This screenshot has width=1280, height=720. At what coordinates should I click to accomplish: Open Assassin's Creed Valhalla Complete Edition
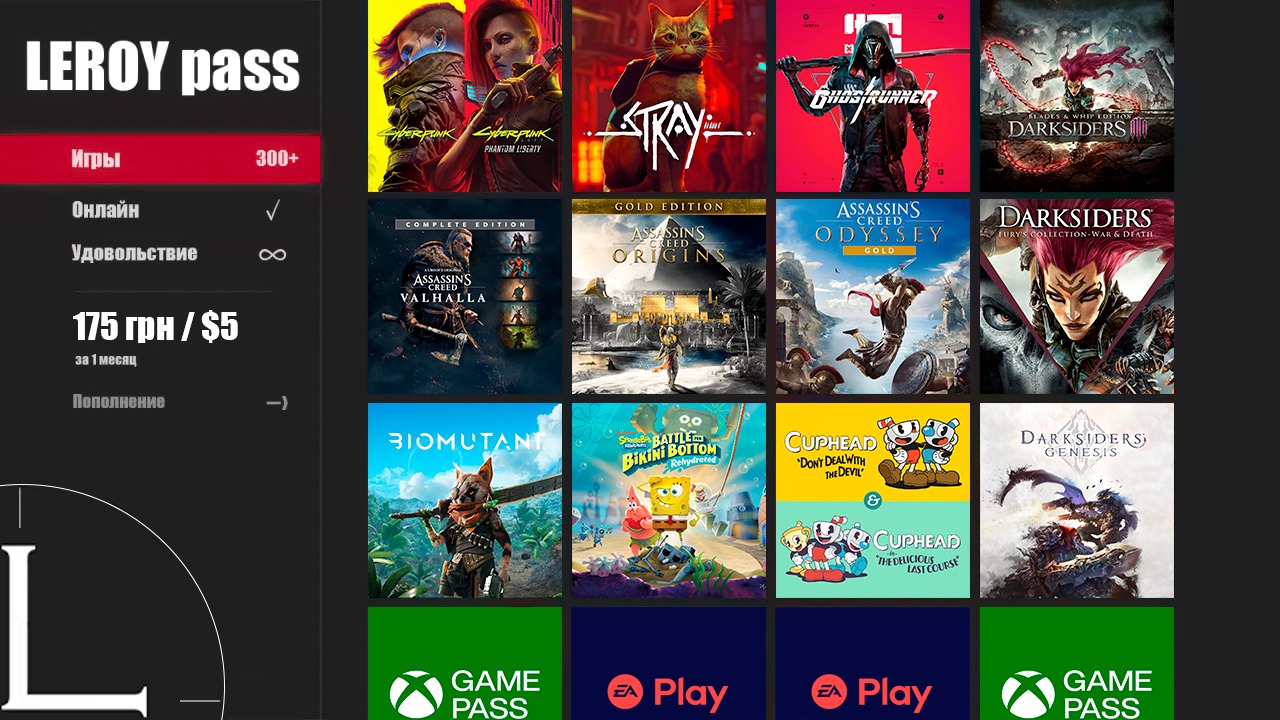tap(465, 296)
